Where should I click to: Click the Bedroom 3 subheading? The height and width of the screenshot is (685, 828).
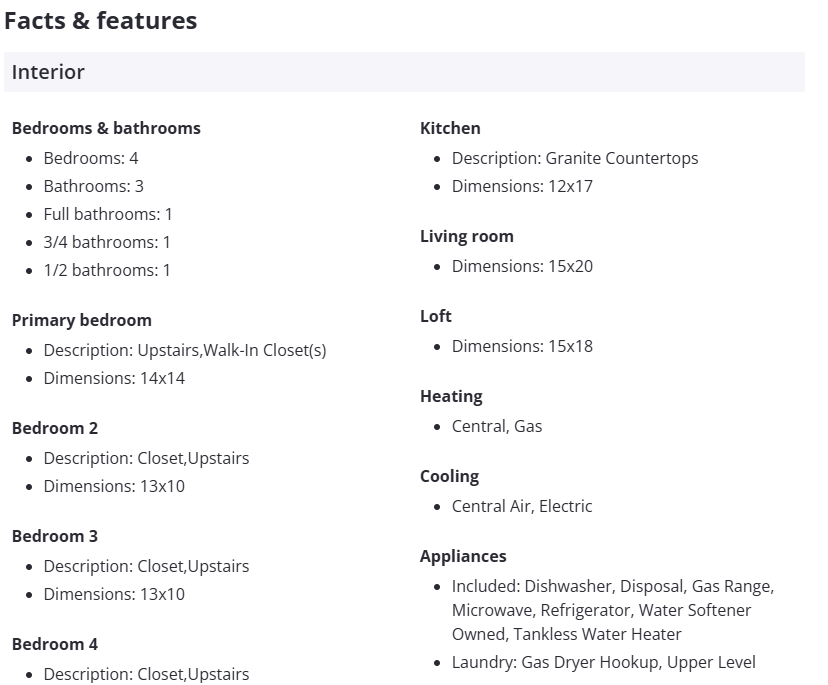click(x=55, y=536)
